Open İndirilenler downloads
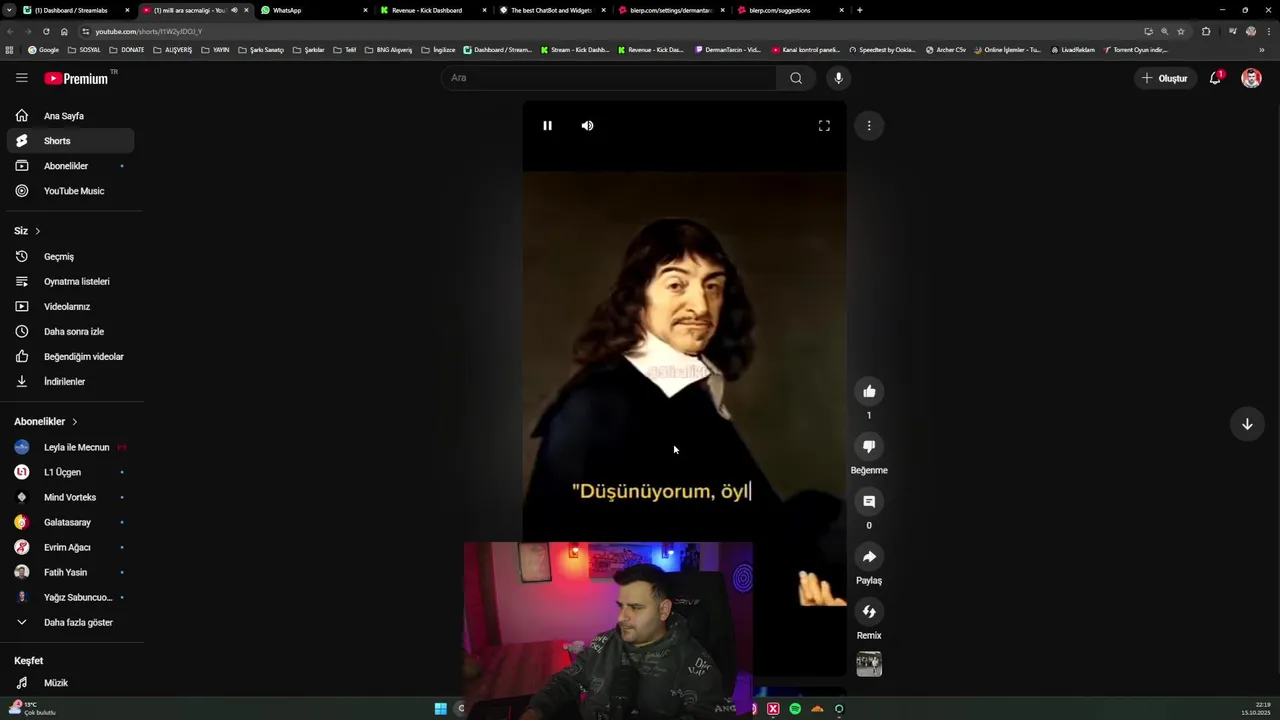This screenshot has width=1280, height=720. [x=70, y=382]
